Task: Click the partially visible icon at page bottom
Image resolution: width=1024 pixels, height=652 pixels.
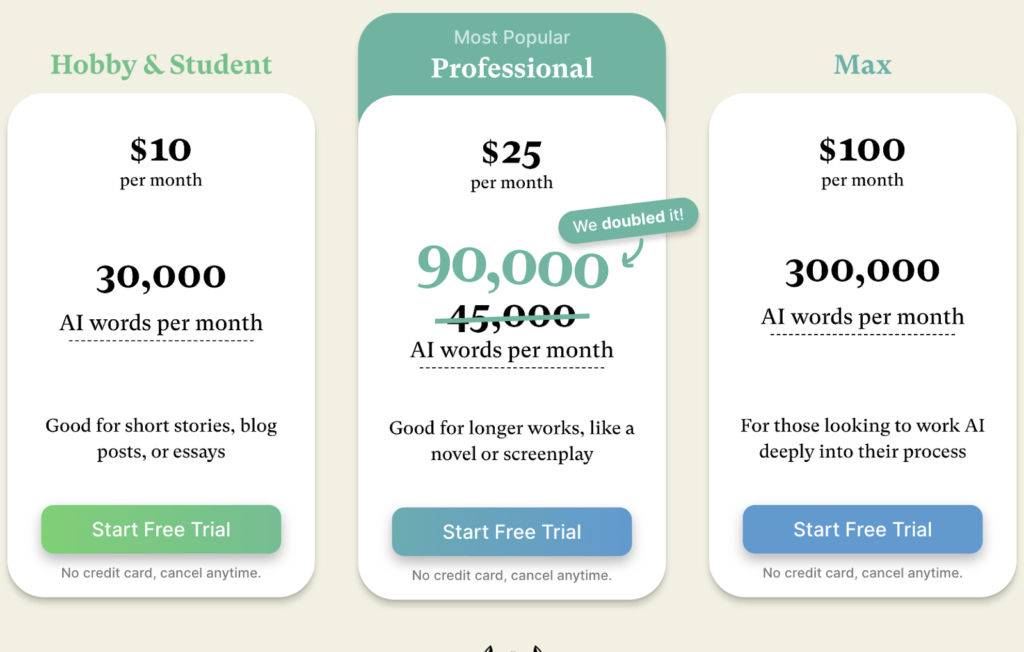Action: [x=512, y=648]
